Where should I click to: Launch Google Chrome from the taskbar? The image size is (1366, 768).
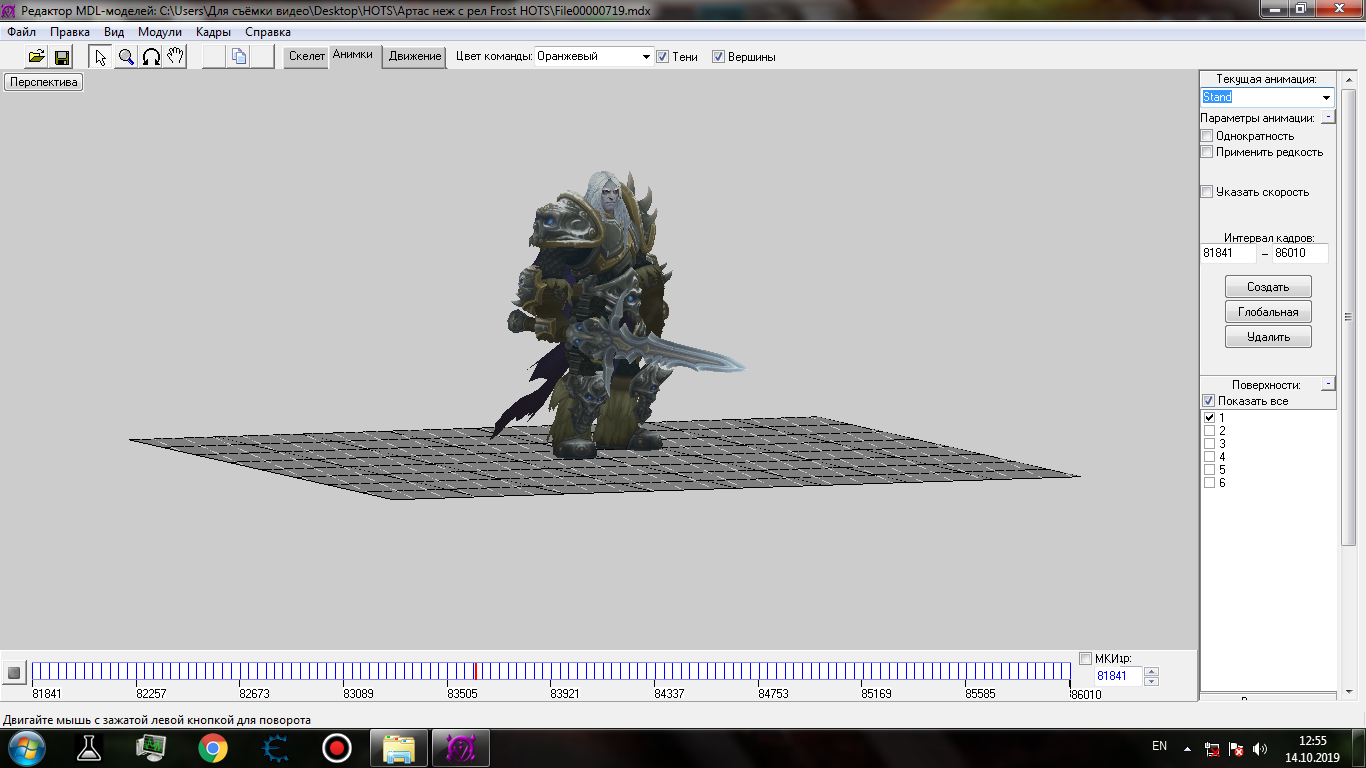(212, 748)
